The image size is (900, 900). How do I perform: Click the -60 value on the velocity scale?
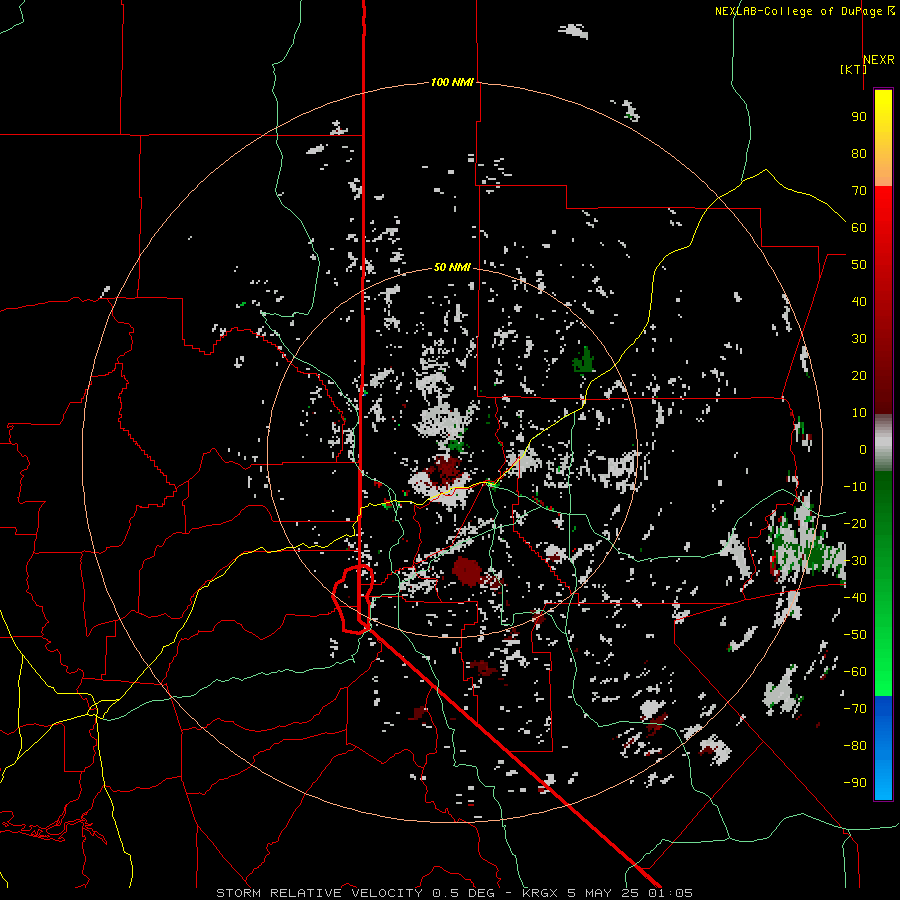click(x=855, y=672)
